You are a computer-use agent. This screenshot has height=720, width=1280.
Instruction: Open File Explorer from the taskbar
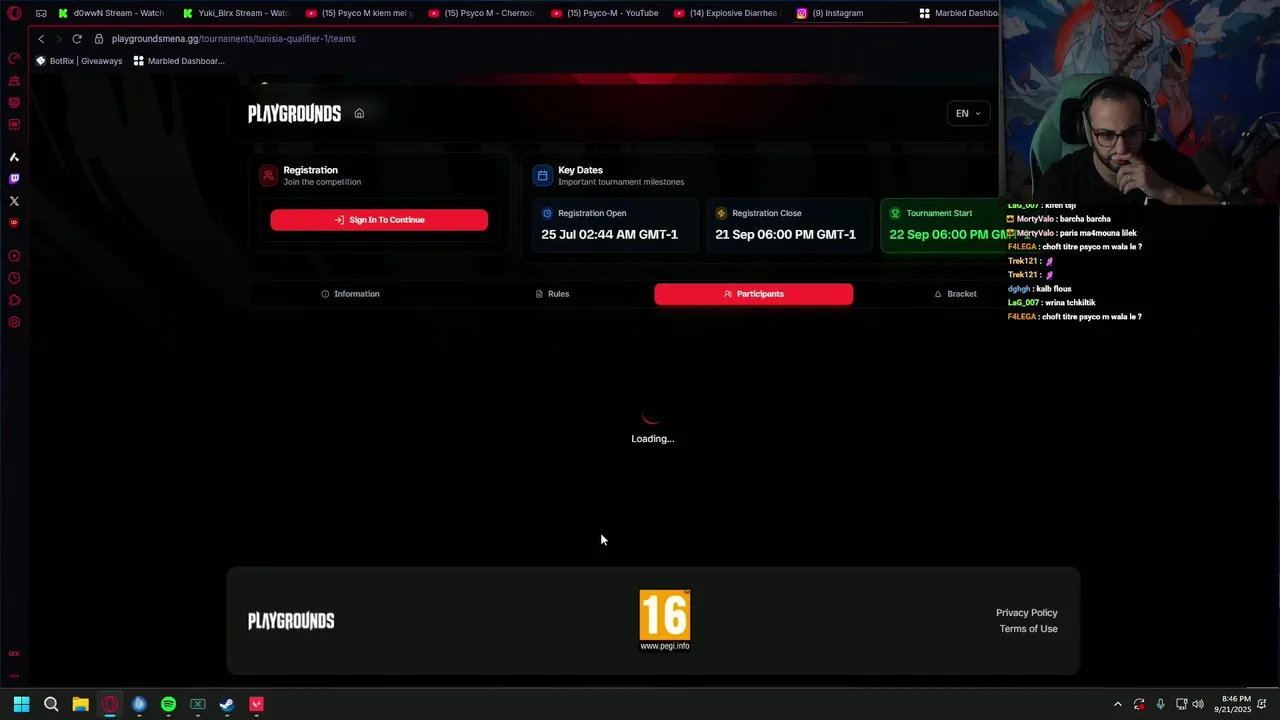[80, 704]
